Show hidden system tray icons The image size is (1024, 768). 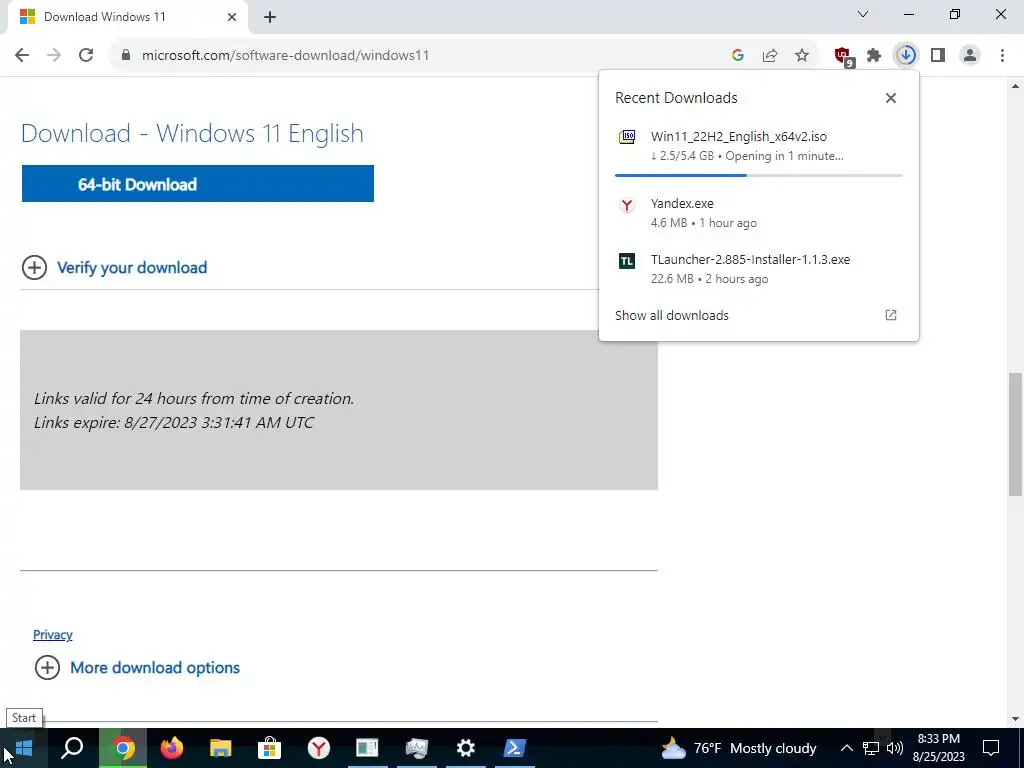click(x=846, y=748)
